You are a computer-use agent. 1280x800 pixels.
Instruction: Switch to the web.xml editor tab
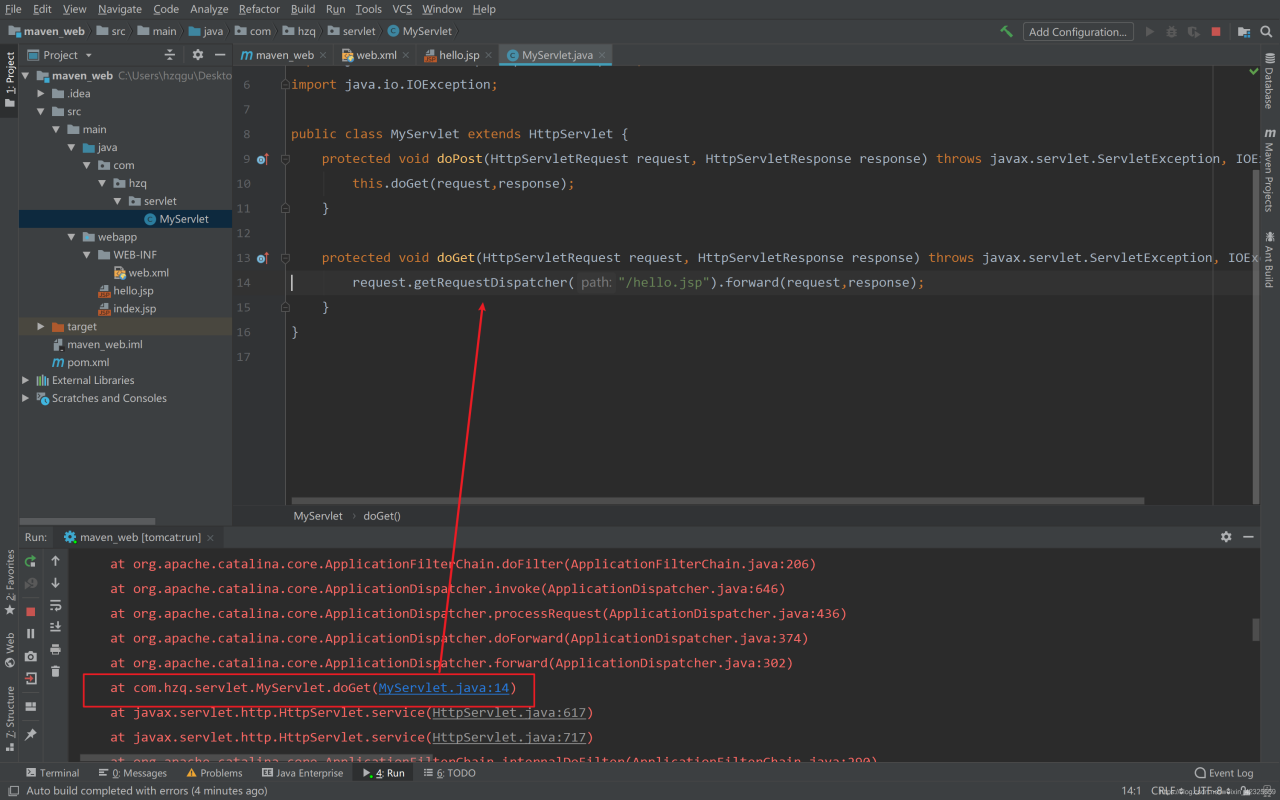tap(376, 55)
